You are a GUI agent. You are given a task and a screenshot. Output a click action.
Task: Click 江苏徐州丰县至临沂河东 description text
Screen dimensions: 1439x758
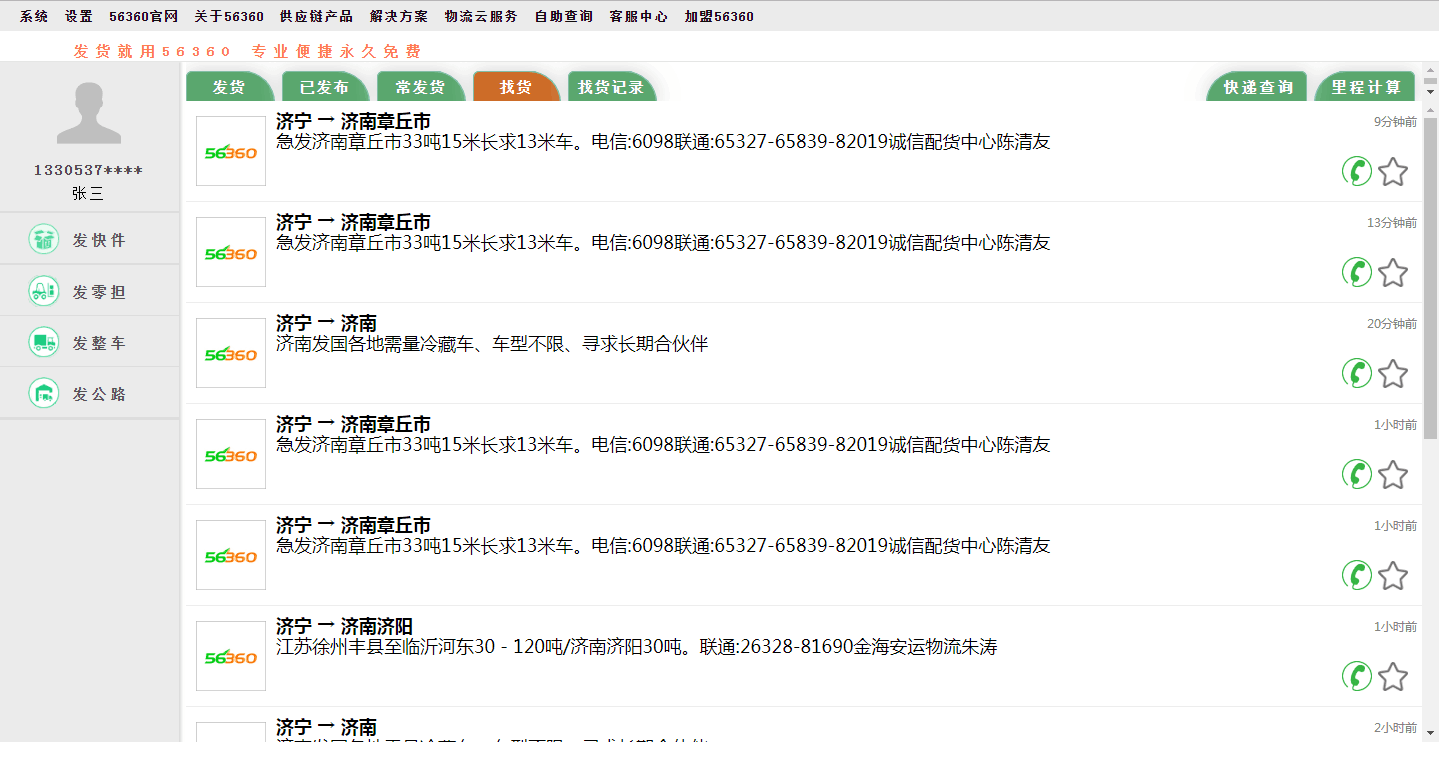click(x=637, y=647)
